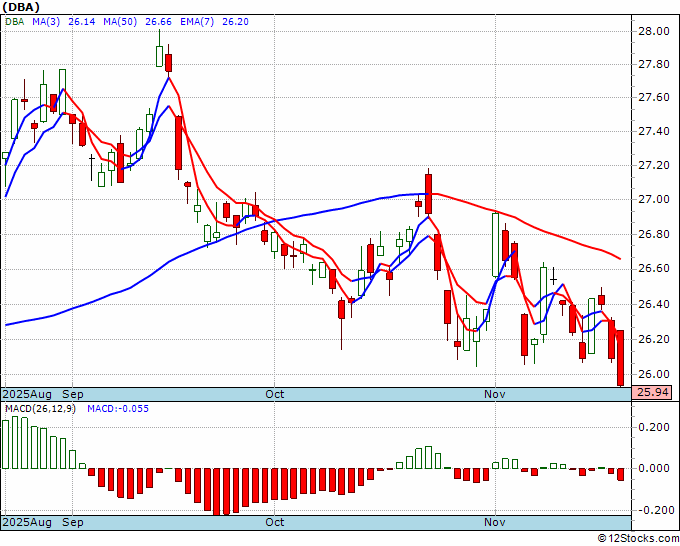Open the 12Stocks.com copyright link
The image size is (680, 546).
tap(638, 539)
